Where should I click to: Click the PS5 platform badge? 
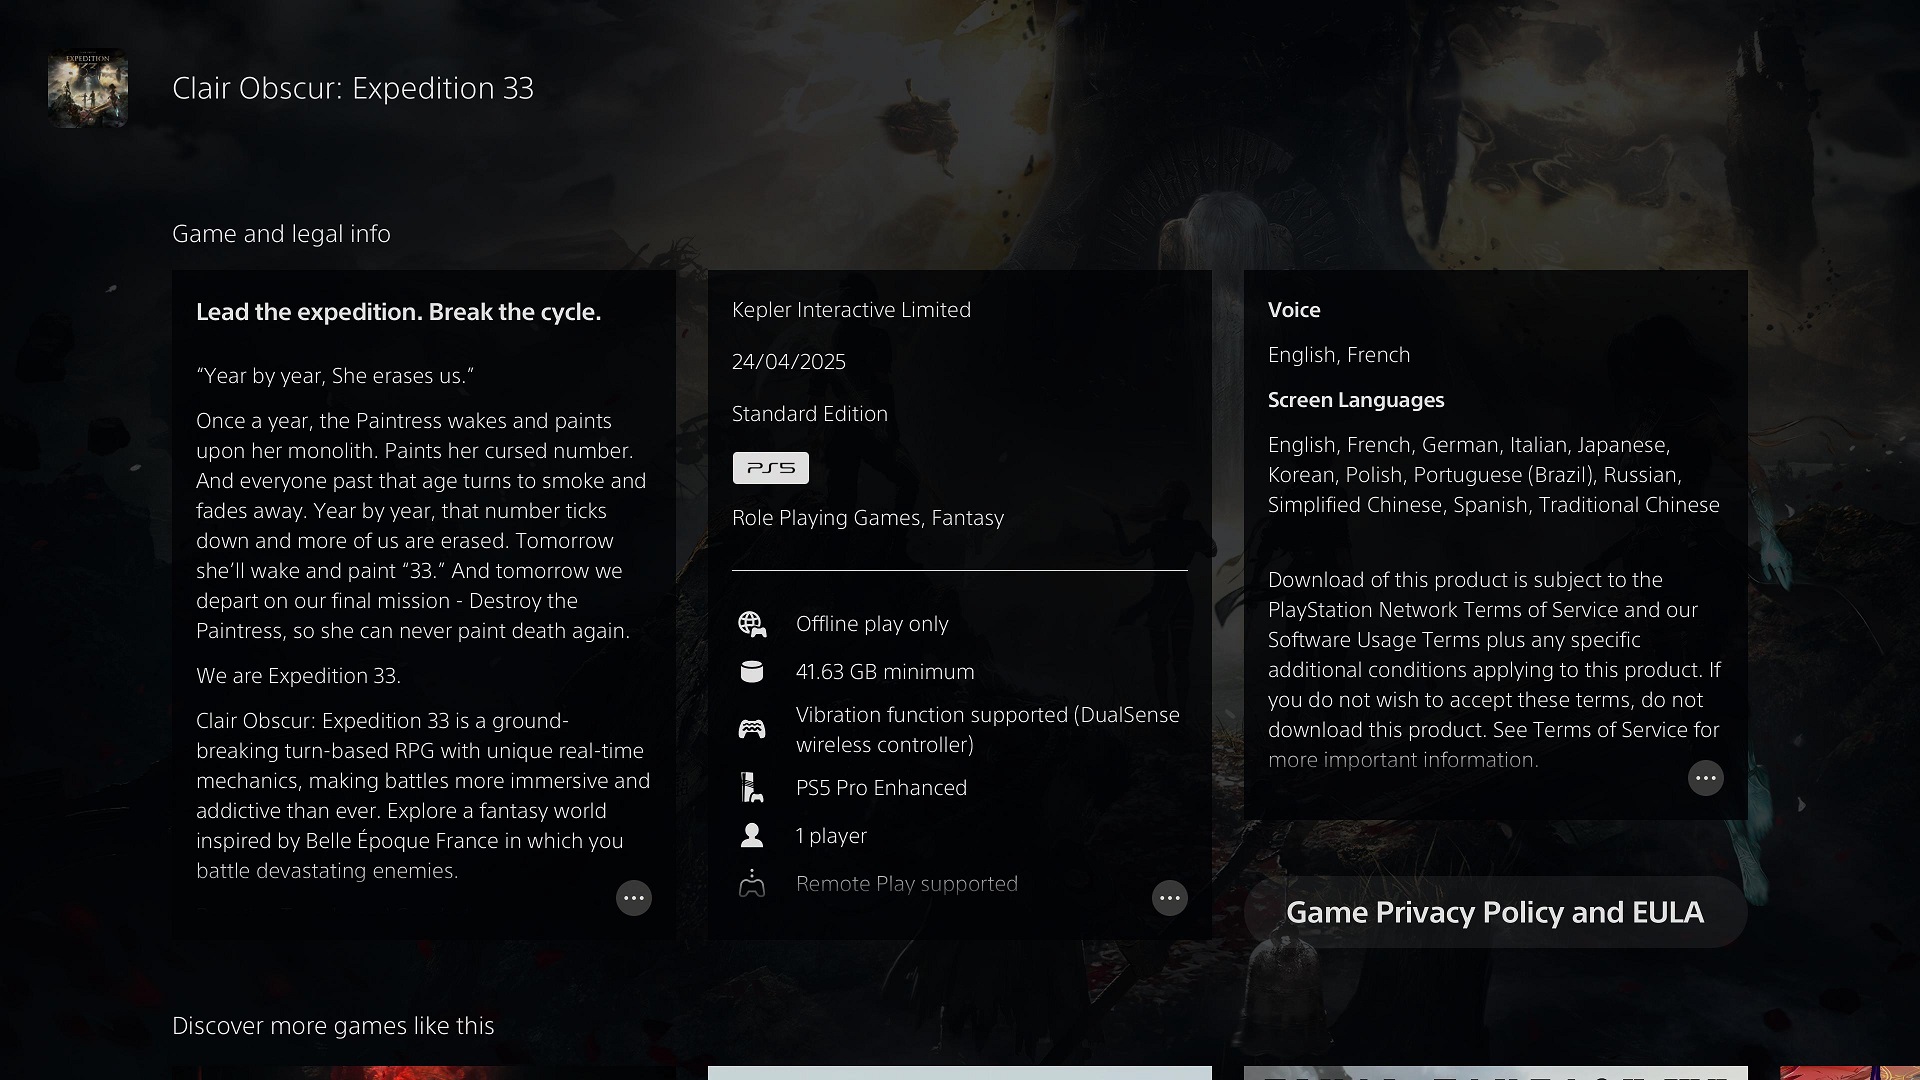[770, 467]
